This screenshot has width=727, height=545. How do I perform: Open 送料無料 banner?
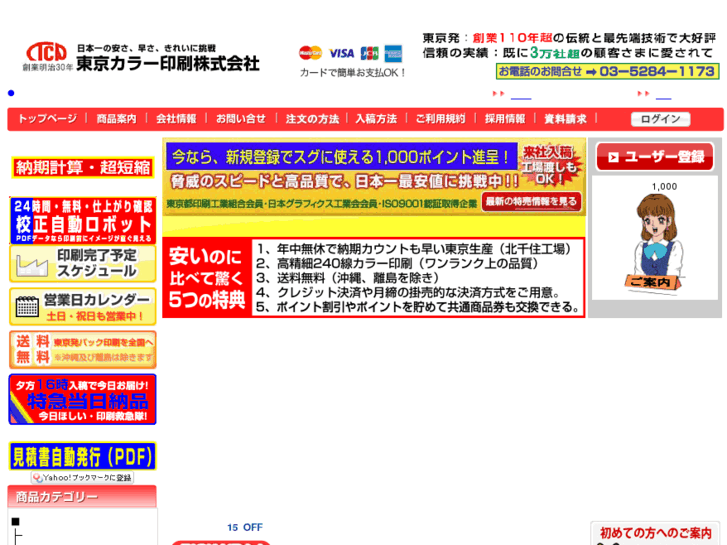tap(83, 350)
